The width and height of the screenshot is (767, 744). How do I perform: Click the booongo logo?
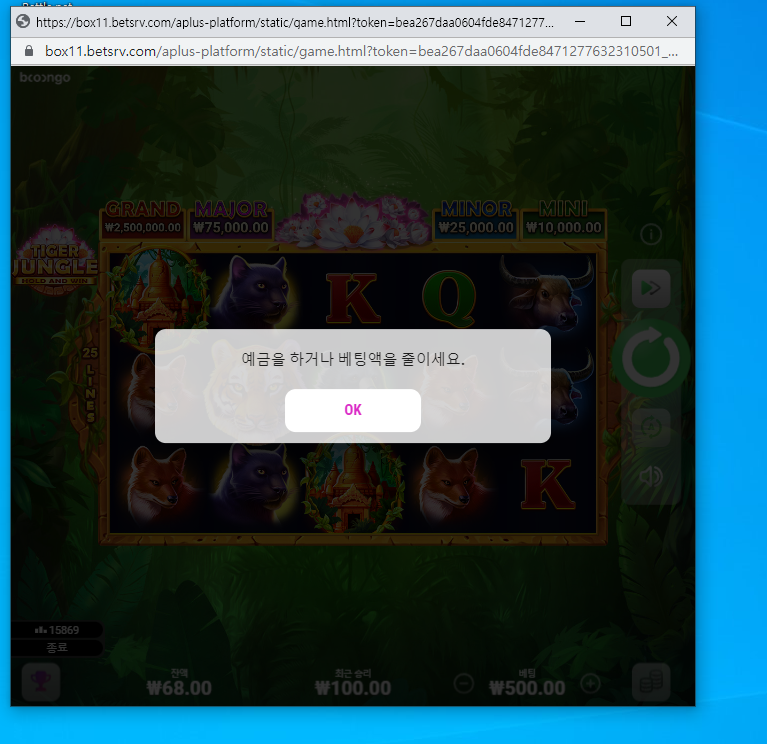[x=45, y=77]
